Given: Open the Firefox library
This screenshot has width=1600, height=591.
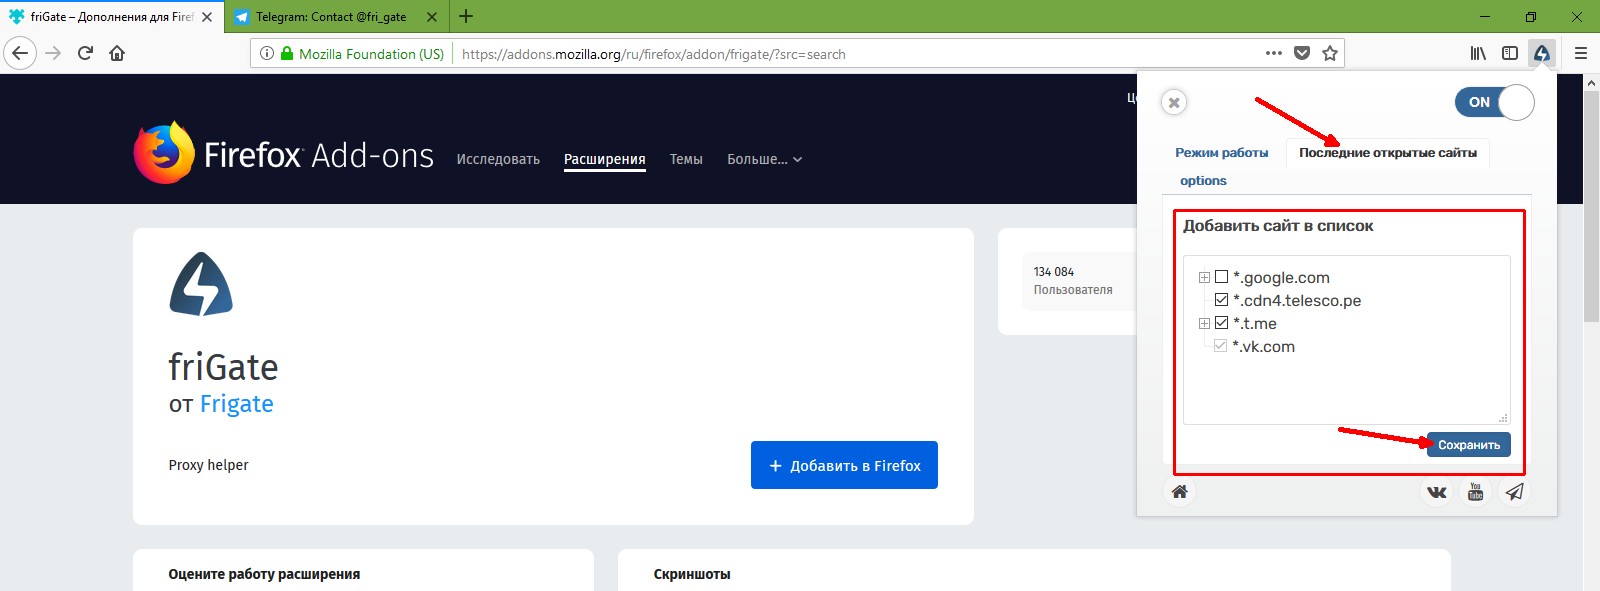Looking at the screenshot, I should (1478, 53).
